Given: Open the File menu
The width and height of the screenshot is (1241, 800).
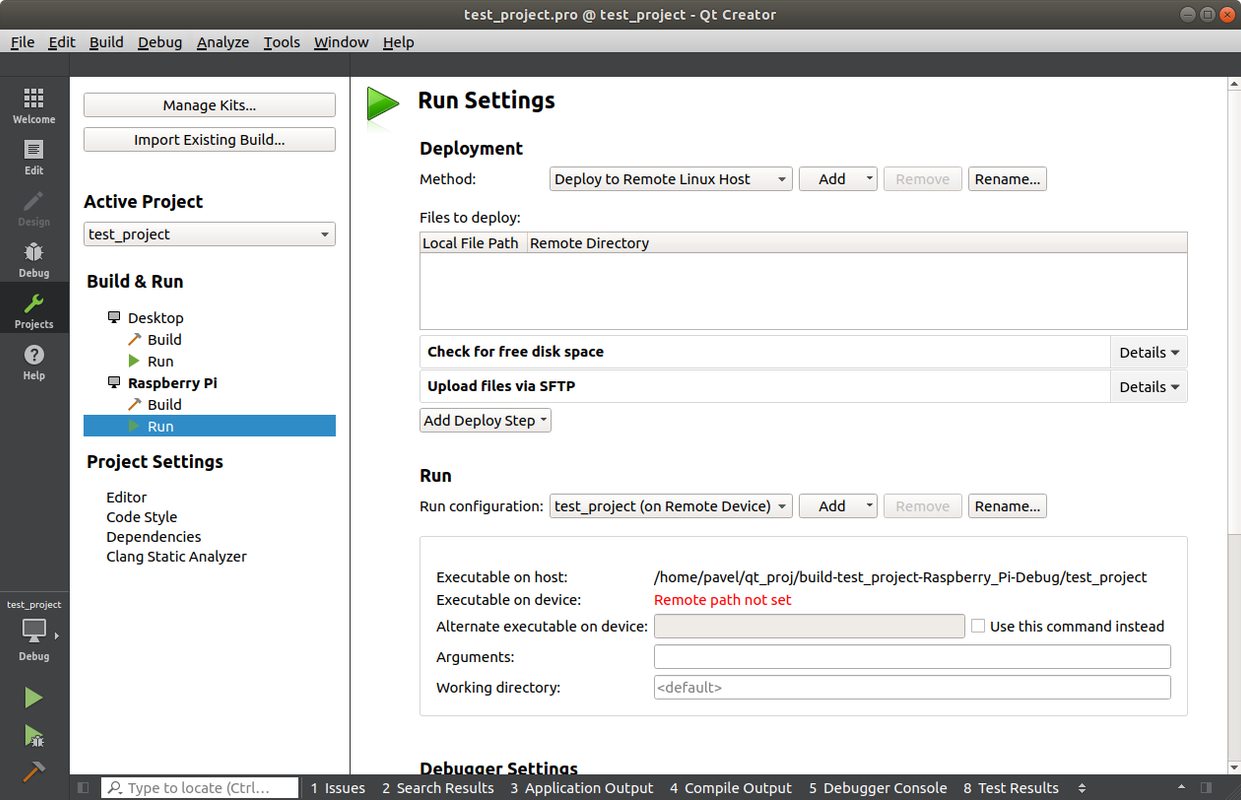Looking at the screenshot, I should 22,42.
